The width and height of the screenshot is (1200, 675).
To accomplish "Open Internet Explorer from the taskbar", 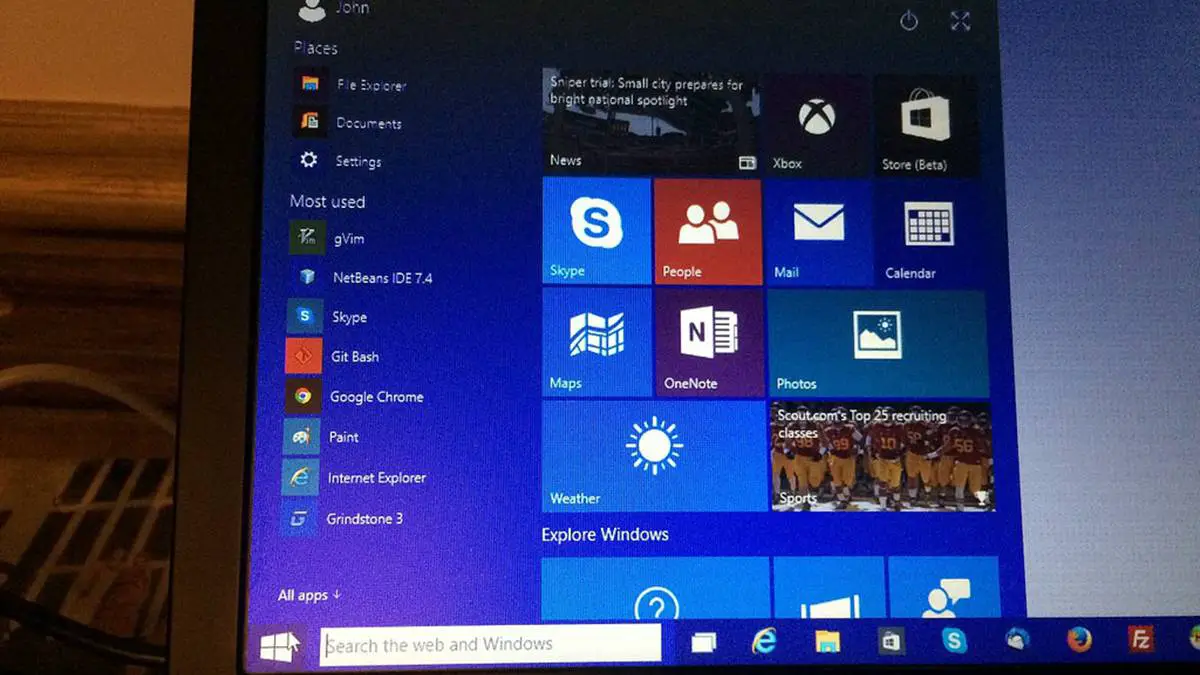I will [x=764, y=641].
